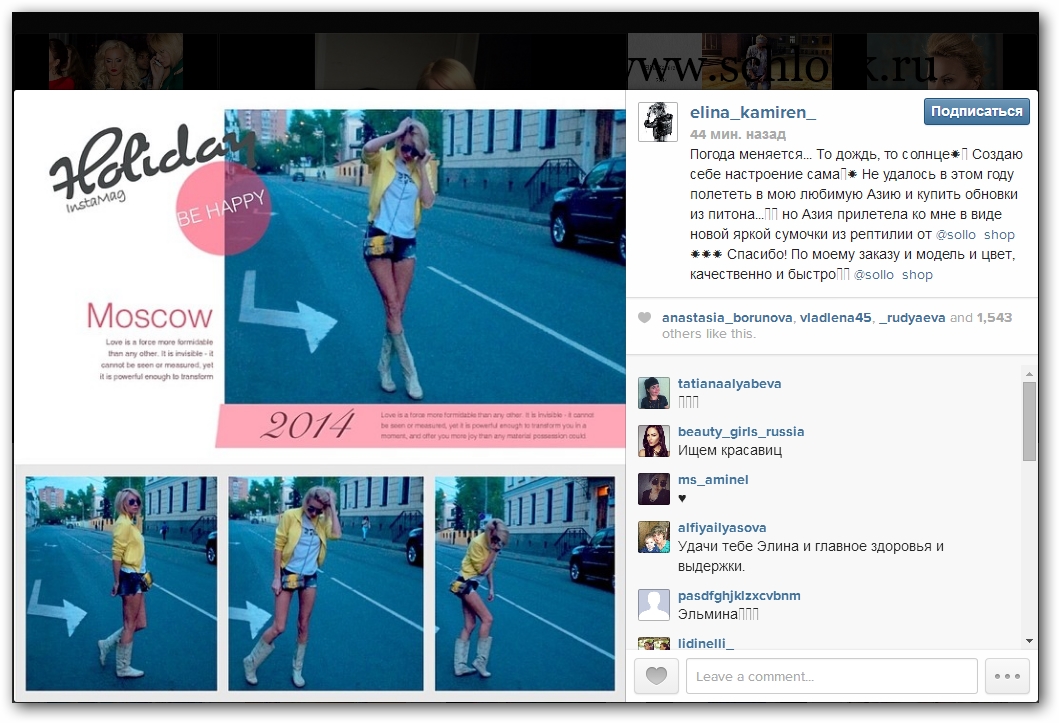Image resolution: width=1059 pixels, height=723 pixels.
Task: Click pasdfghjklzxcvbnm default avatar
Action: [x=654, y=605]
